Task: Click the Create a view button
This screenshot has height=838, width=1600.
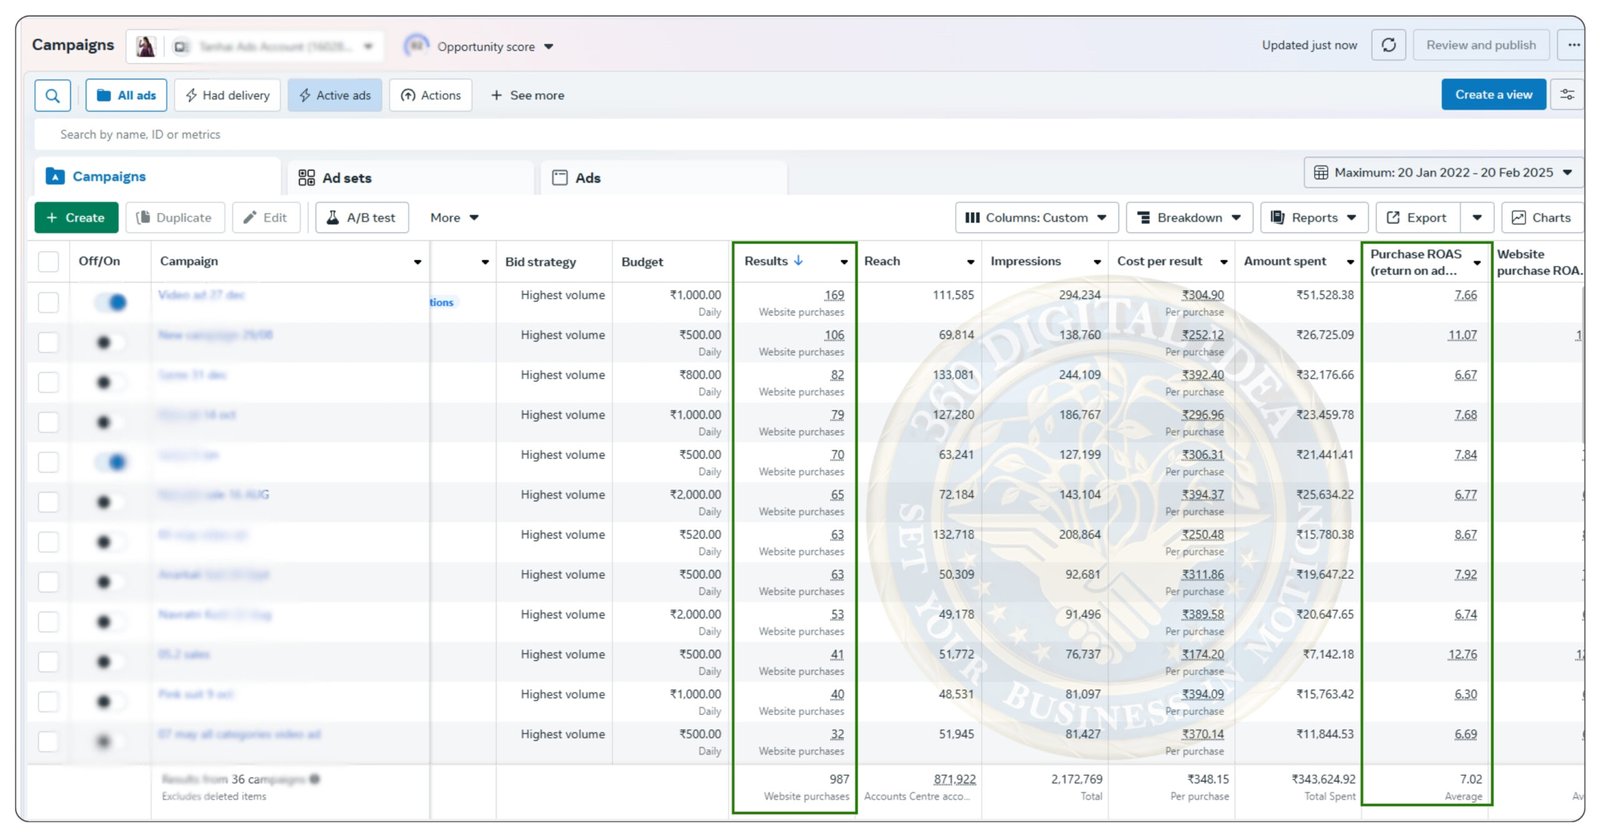Action: (x=1493, y=95)
